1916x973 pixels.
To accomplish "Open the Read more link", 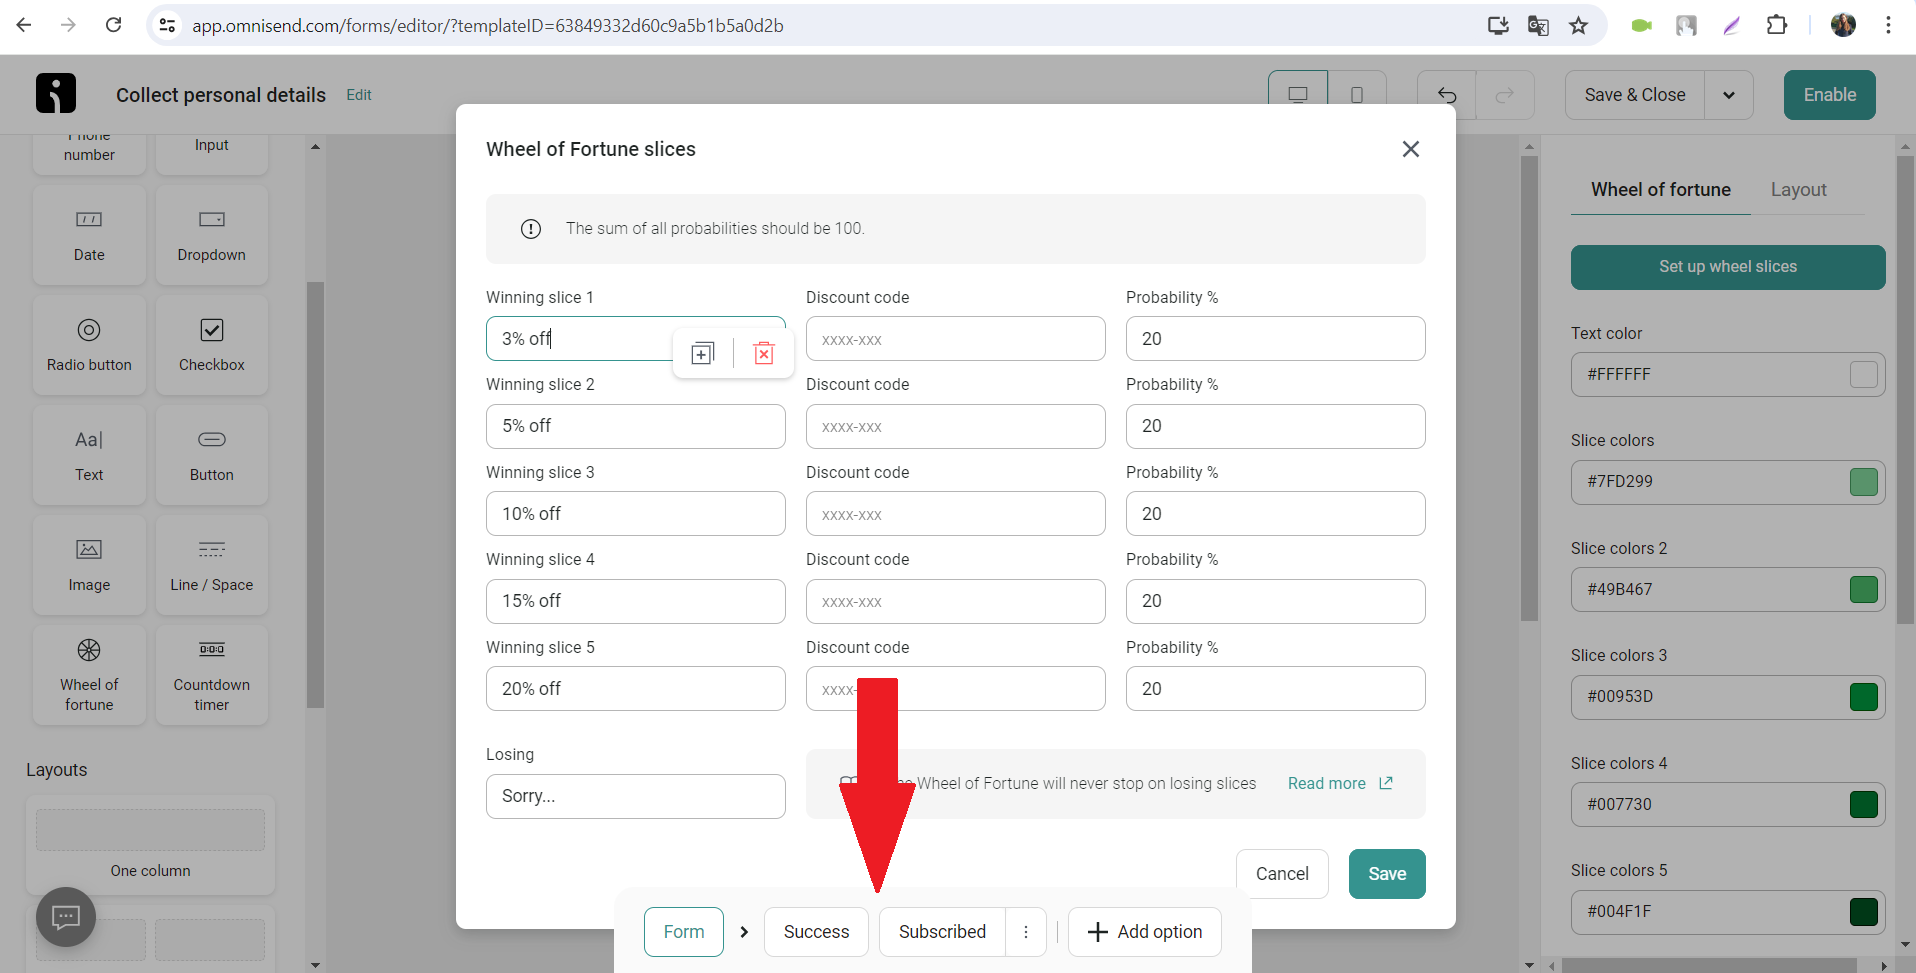I will tap(1340, 783).
